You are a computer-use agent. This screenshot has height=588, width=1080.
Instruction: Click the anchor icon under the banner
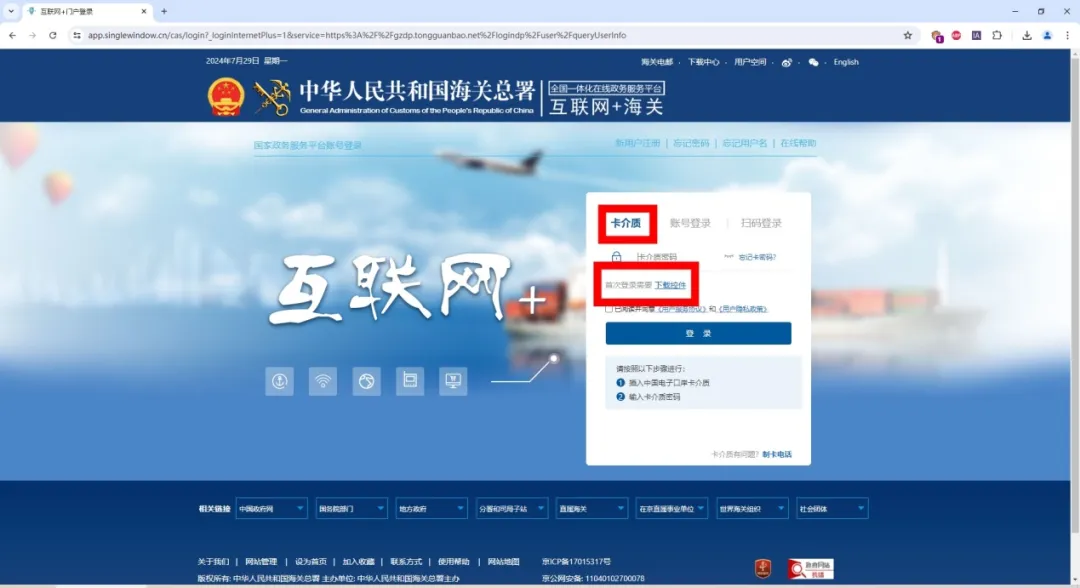(x=280, y=381)
